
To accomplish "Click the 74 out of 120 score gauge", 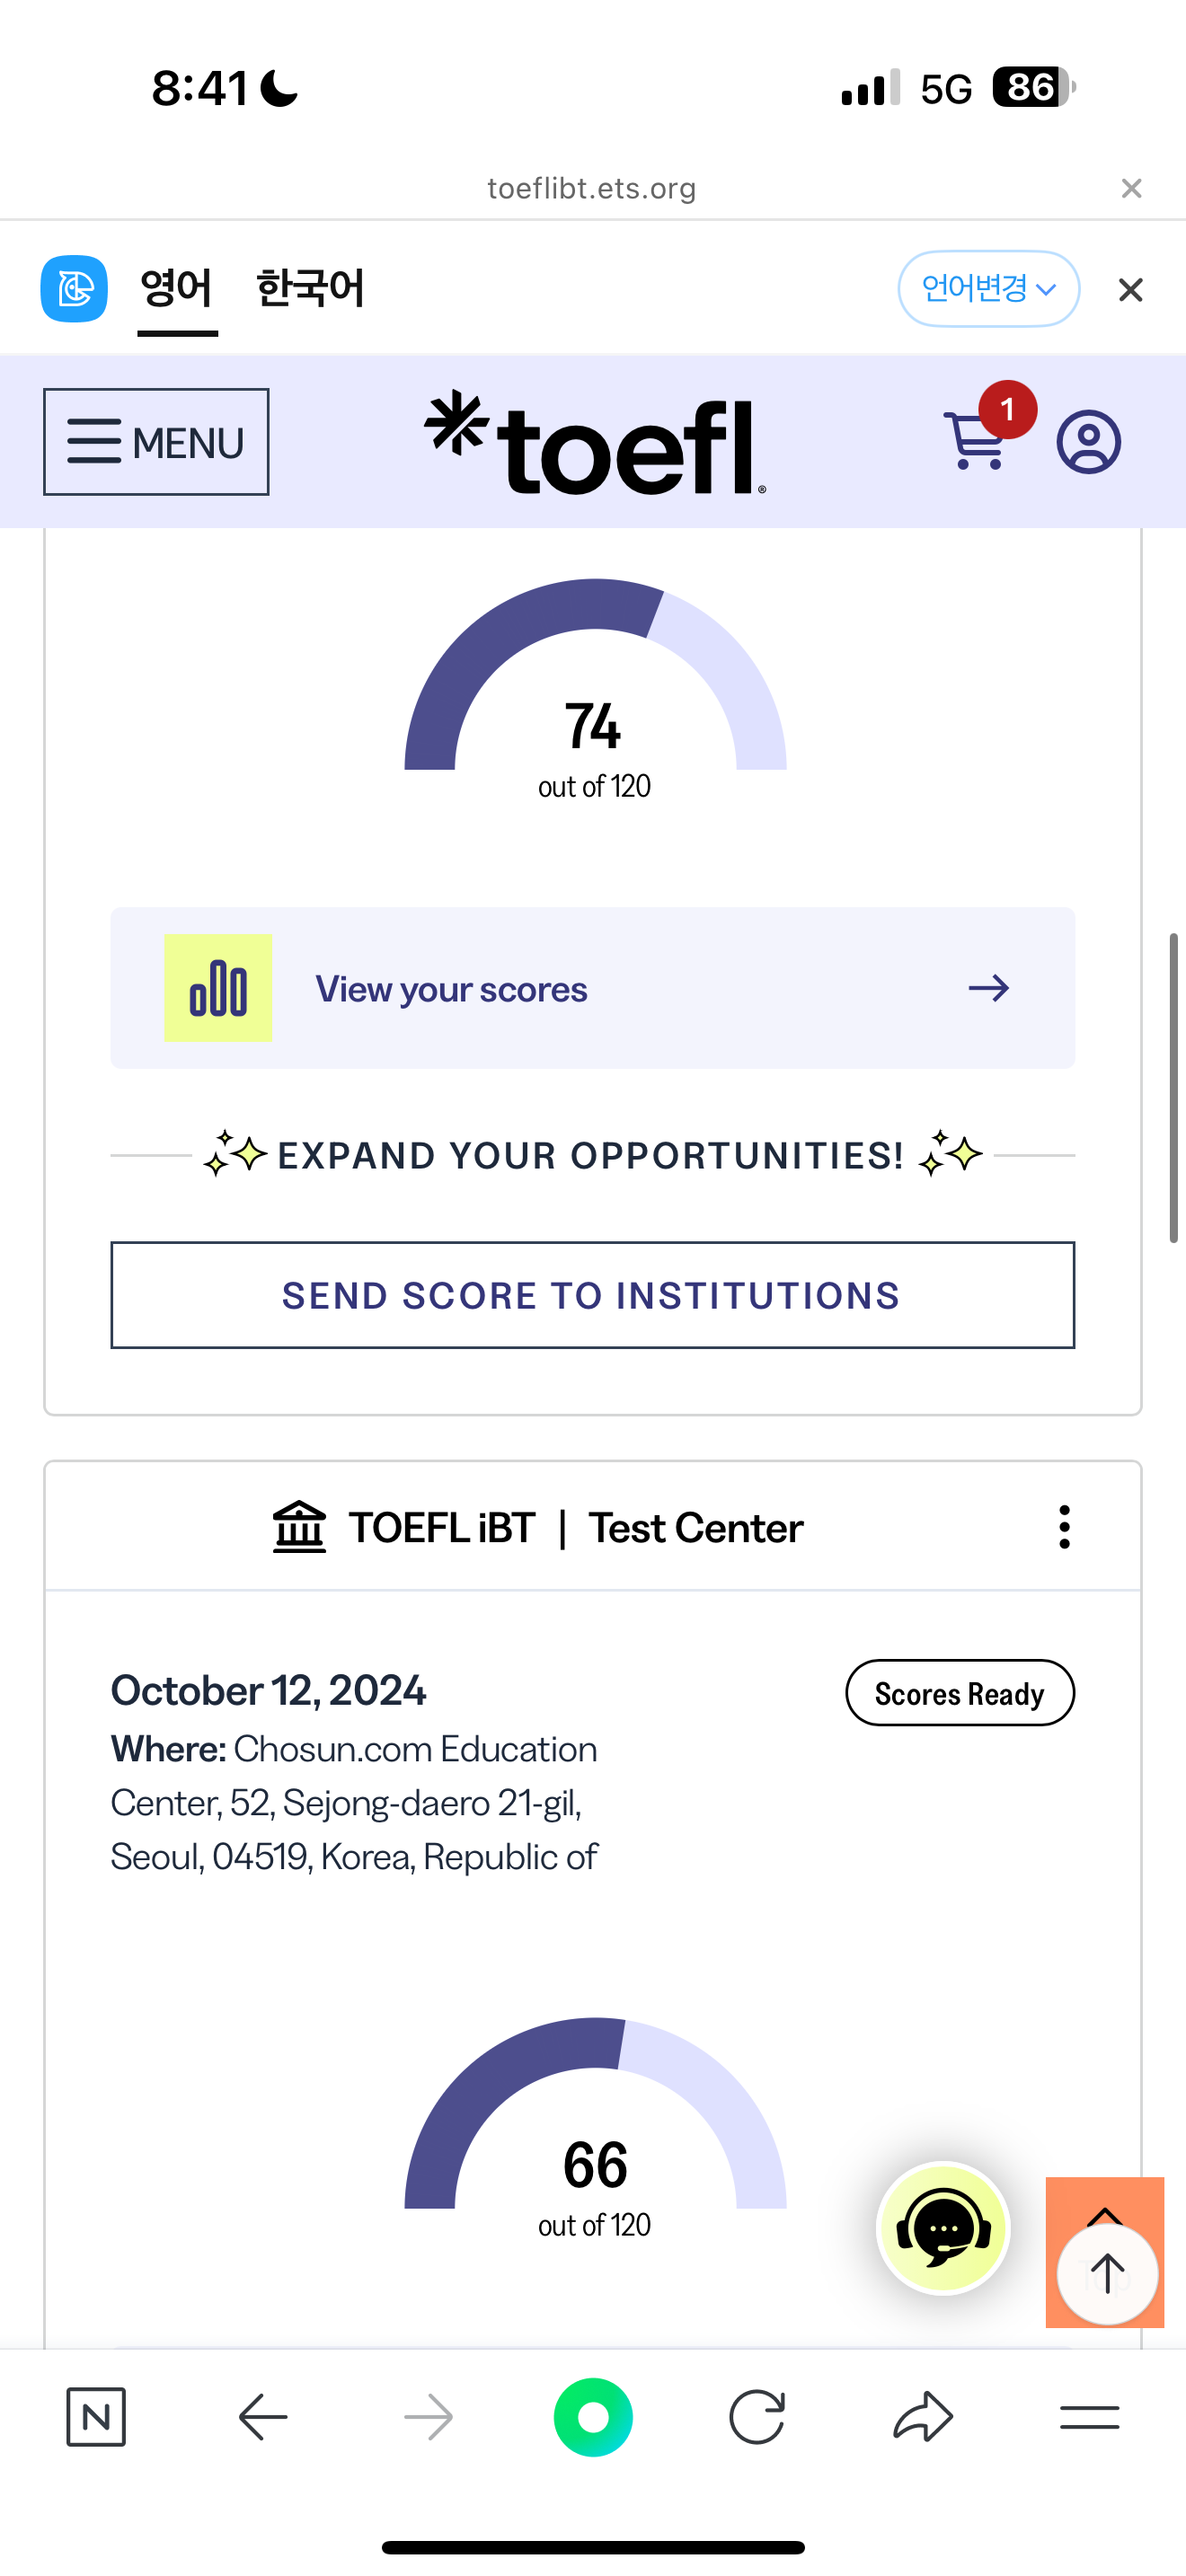I will pyautogui.click(x=594, y=700).
